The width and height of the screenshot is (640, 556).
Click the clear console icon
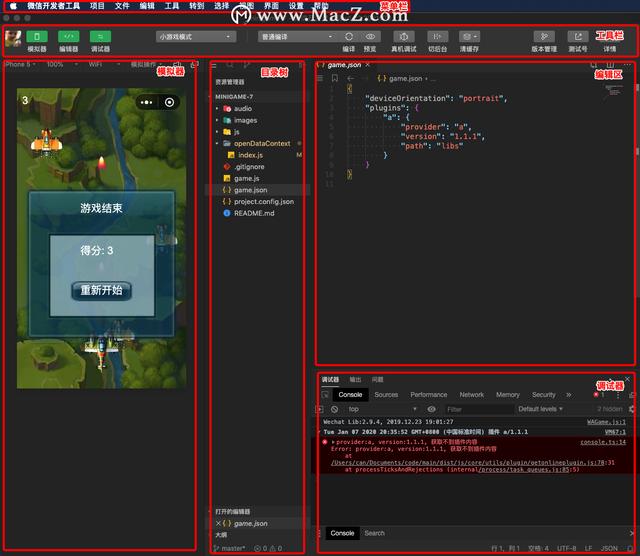coord(335,409)
